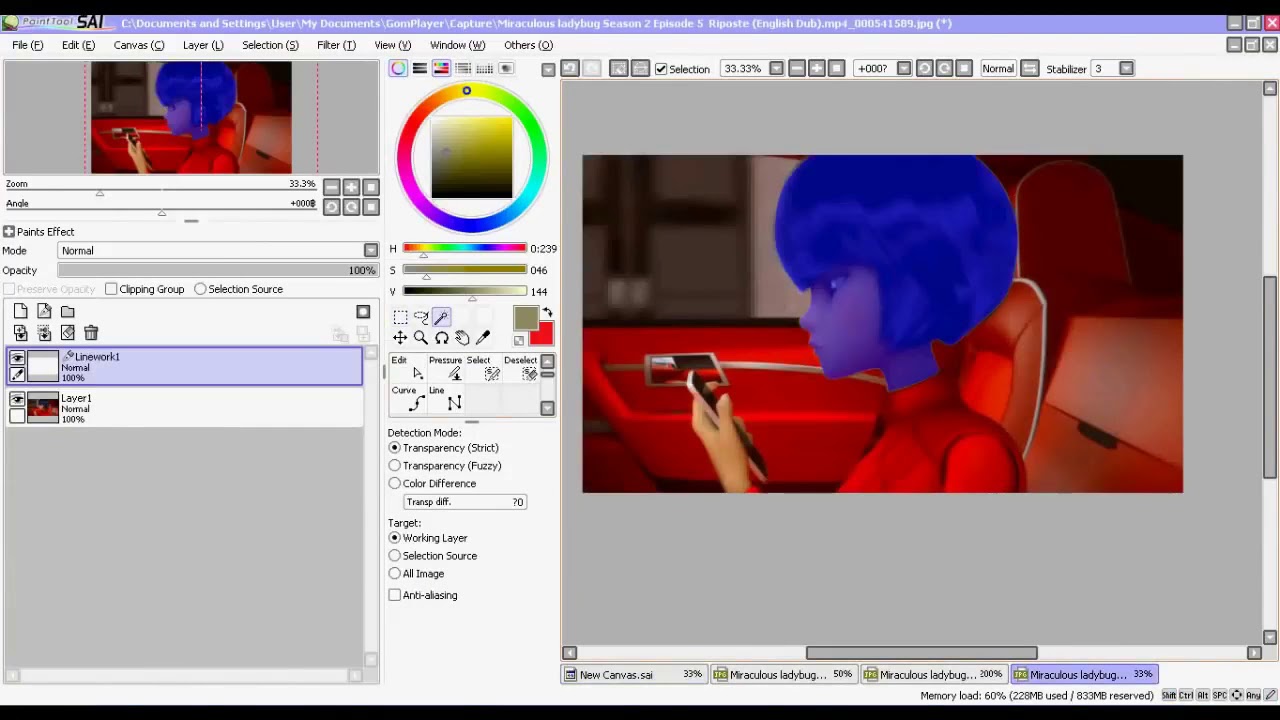Open the color panel options dropdown arrow
1280x720 pixels.
[x=548, y=69]
